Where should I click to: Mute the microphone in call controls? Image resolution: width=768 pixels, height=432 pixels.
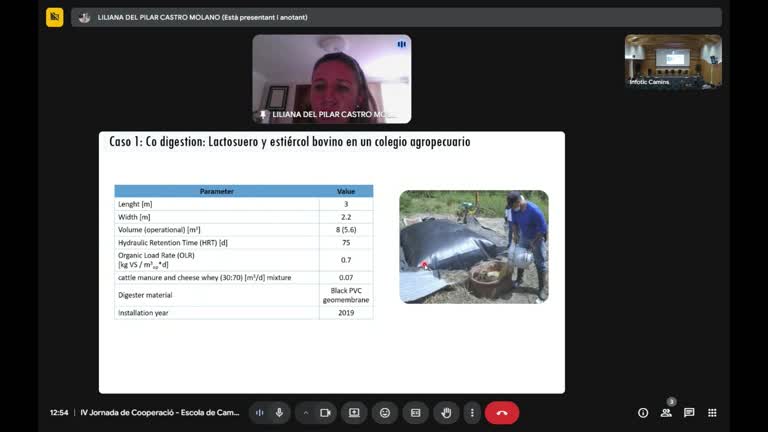(x=279, y=412)
